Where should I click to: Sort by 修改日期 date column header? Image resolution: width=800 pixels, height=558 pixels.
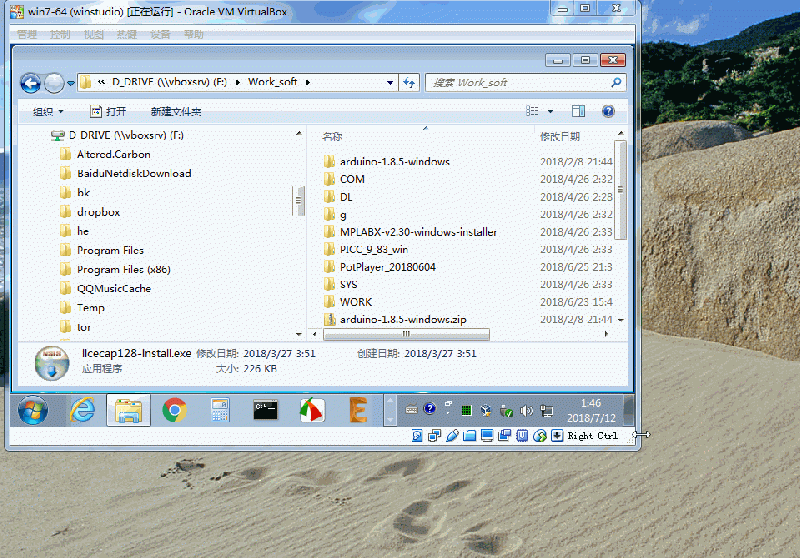coord(560,137)
